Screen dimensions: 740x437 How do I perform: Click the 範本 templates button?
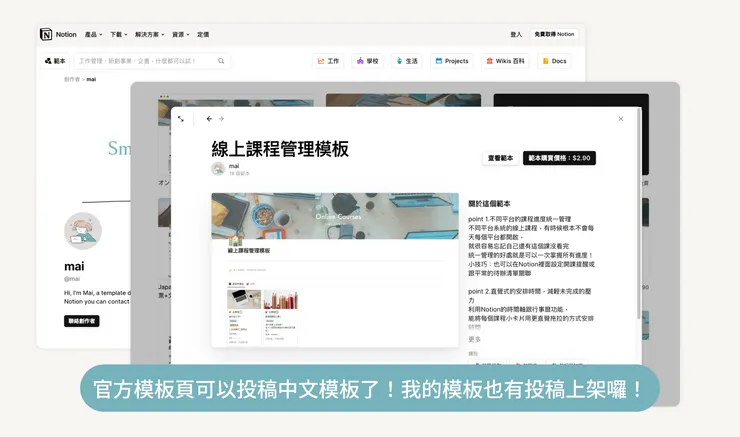click(x=55, y=61)
